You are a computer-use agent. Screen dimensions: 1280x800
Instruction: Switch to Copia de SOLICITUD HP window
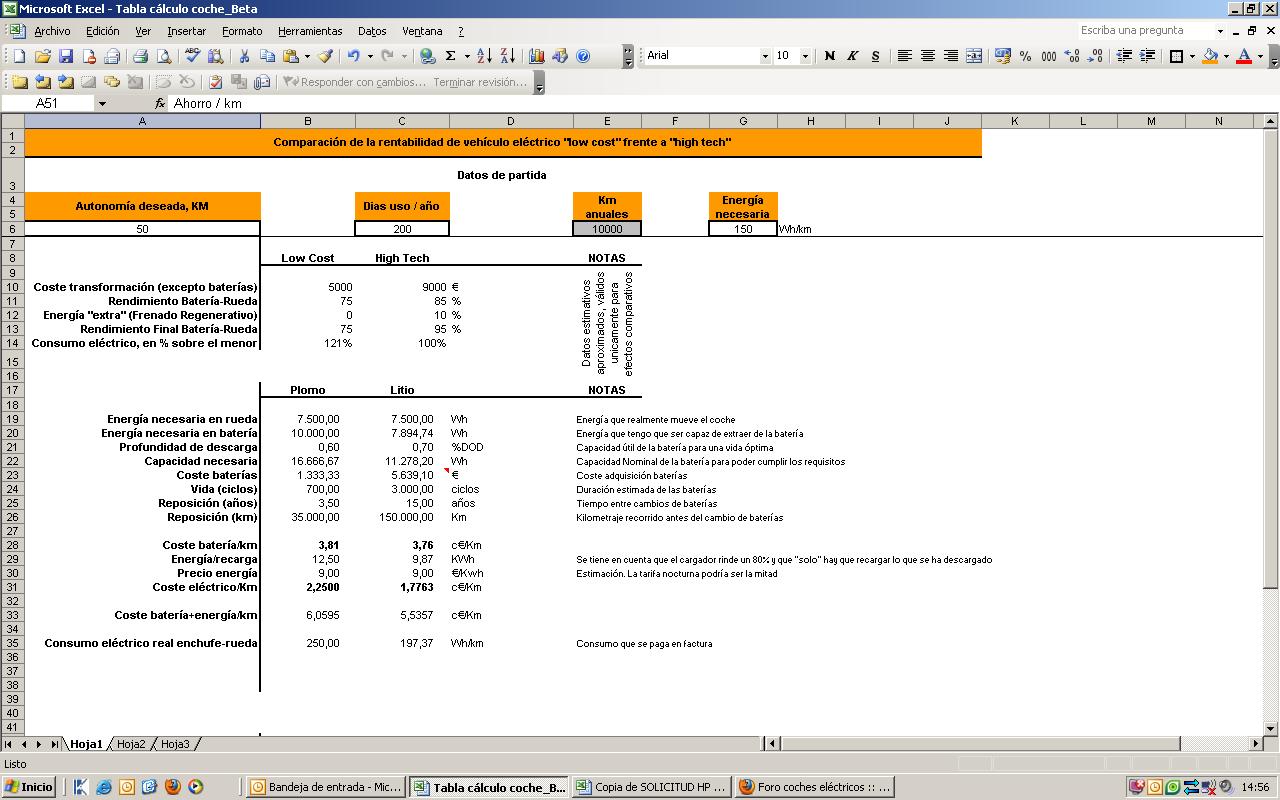tap(650, 787)
